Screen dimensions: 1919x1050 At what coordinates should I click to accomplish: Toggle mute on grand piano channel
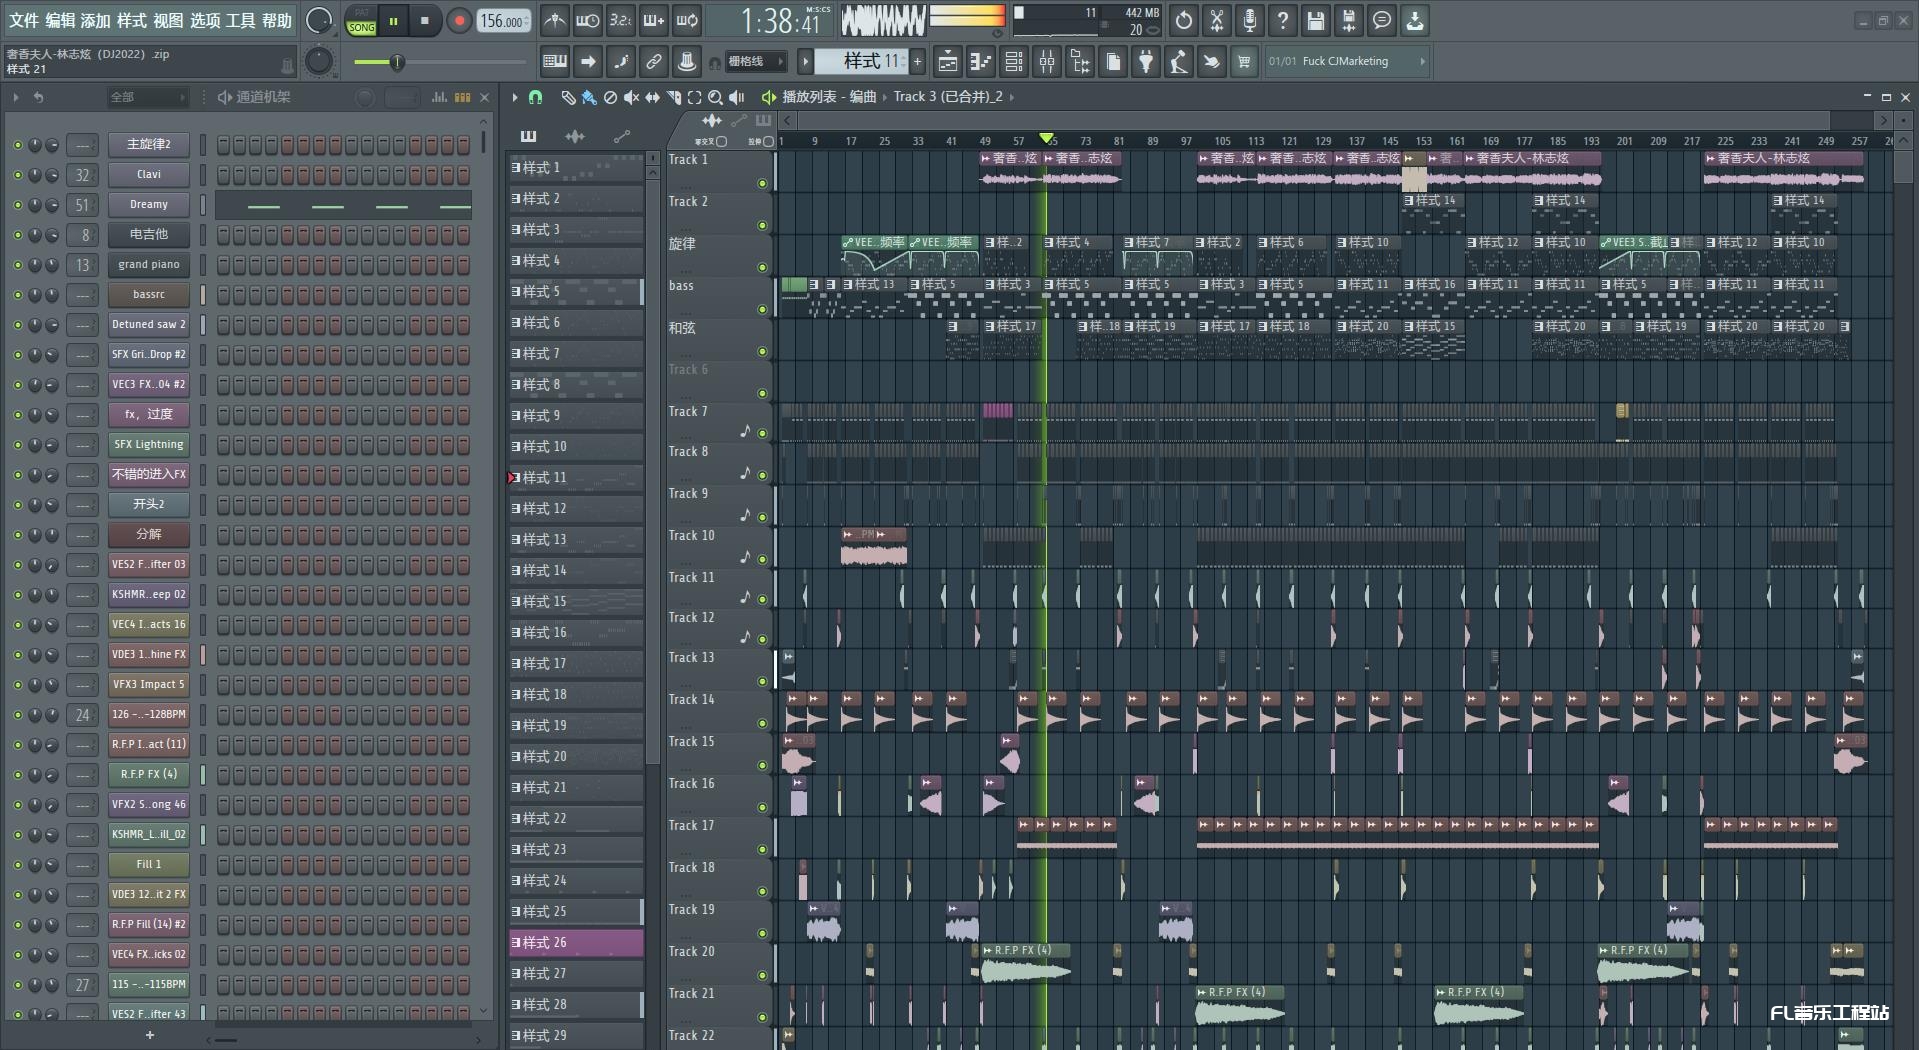pos(17,265)
